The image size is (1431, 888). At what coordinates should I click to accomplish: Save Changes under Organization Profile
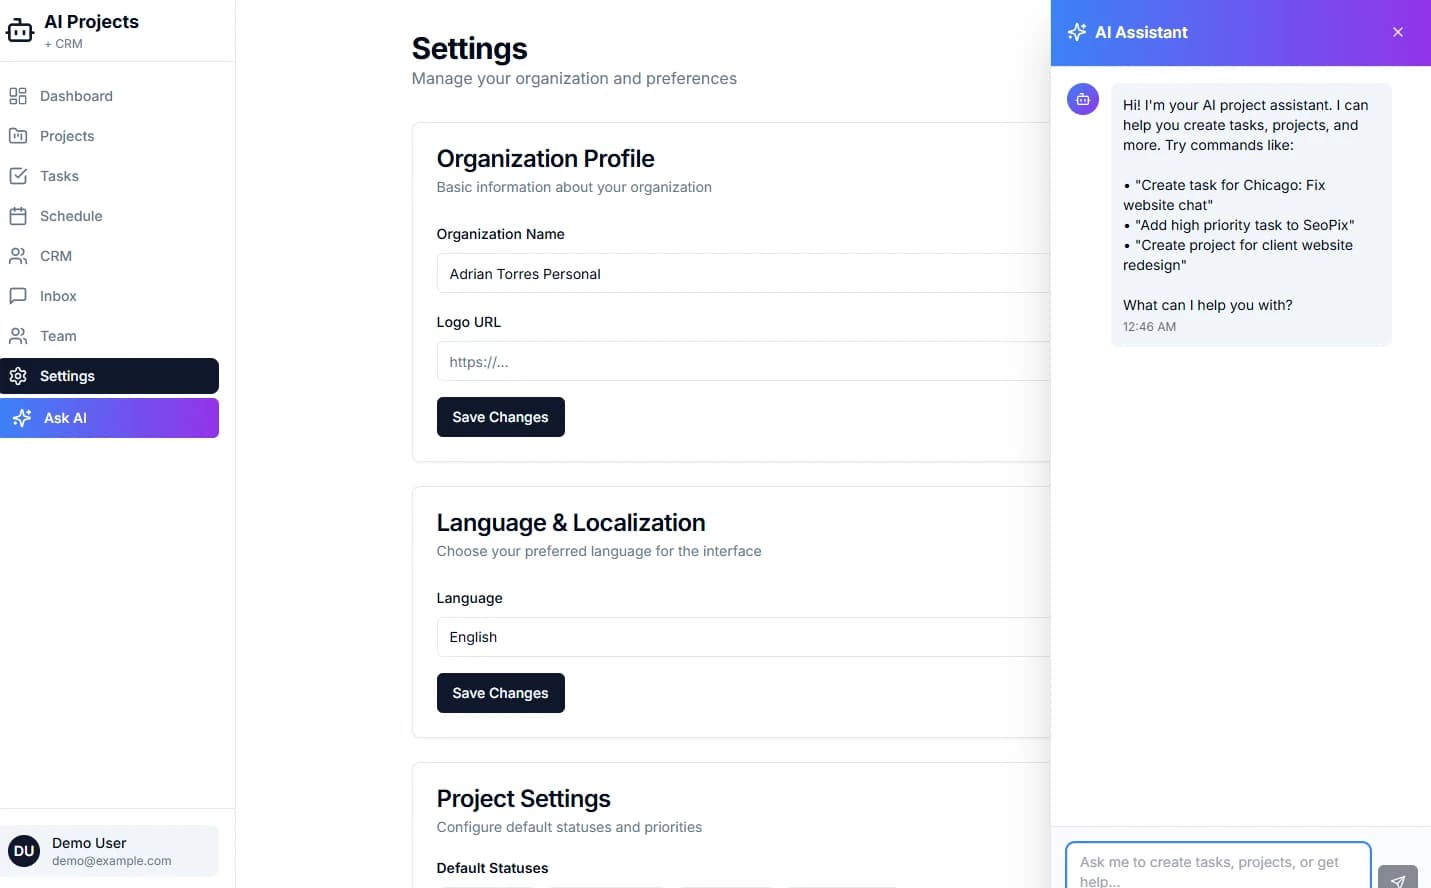pos(500,417)
